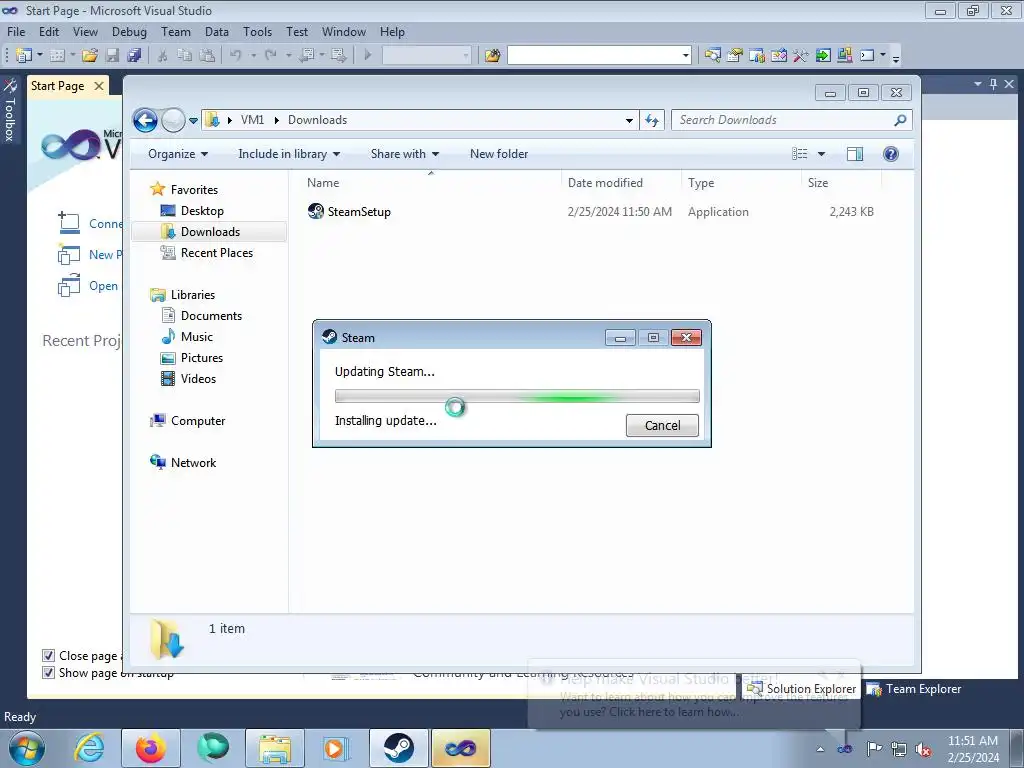Screen dimensions: 1024x768
Task: Toggle the Explorer preview pane icon
Action: [855, 154]
